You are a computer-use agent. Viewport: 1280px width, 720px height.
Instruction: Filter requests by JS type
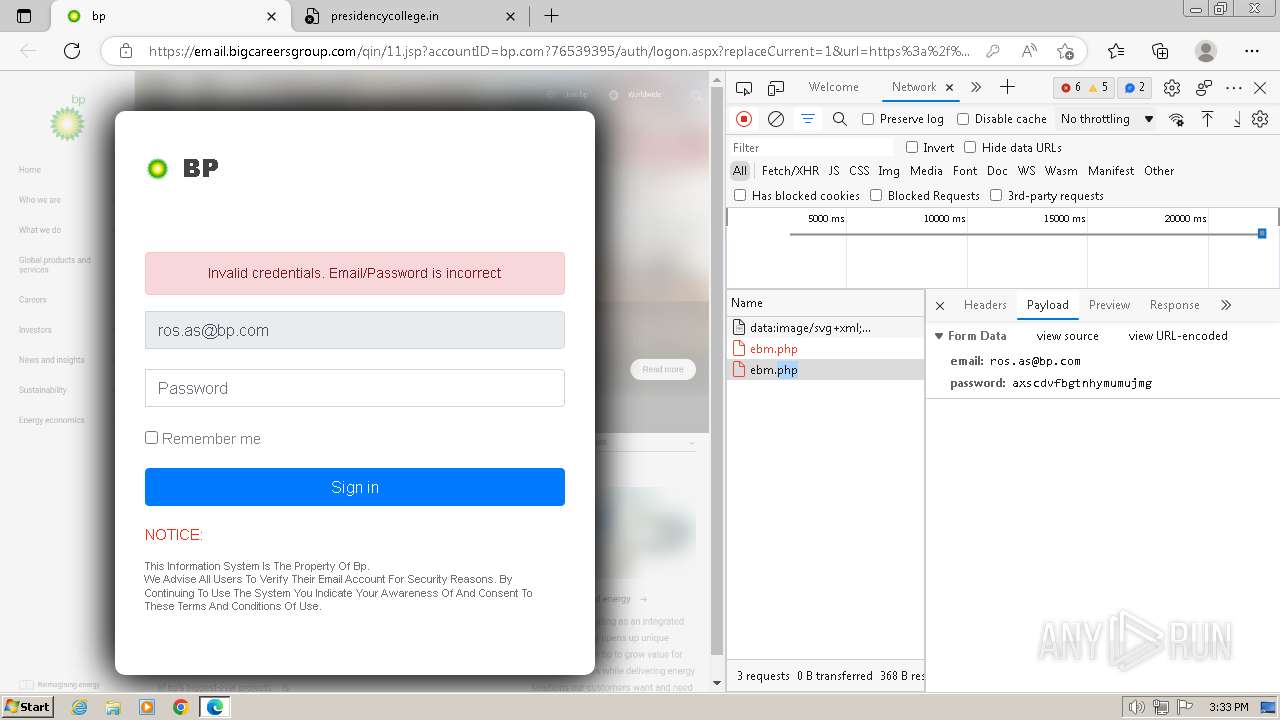834,171
